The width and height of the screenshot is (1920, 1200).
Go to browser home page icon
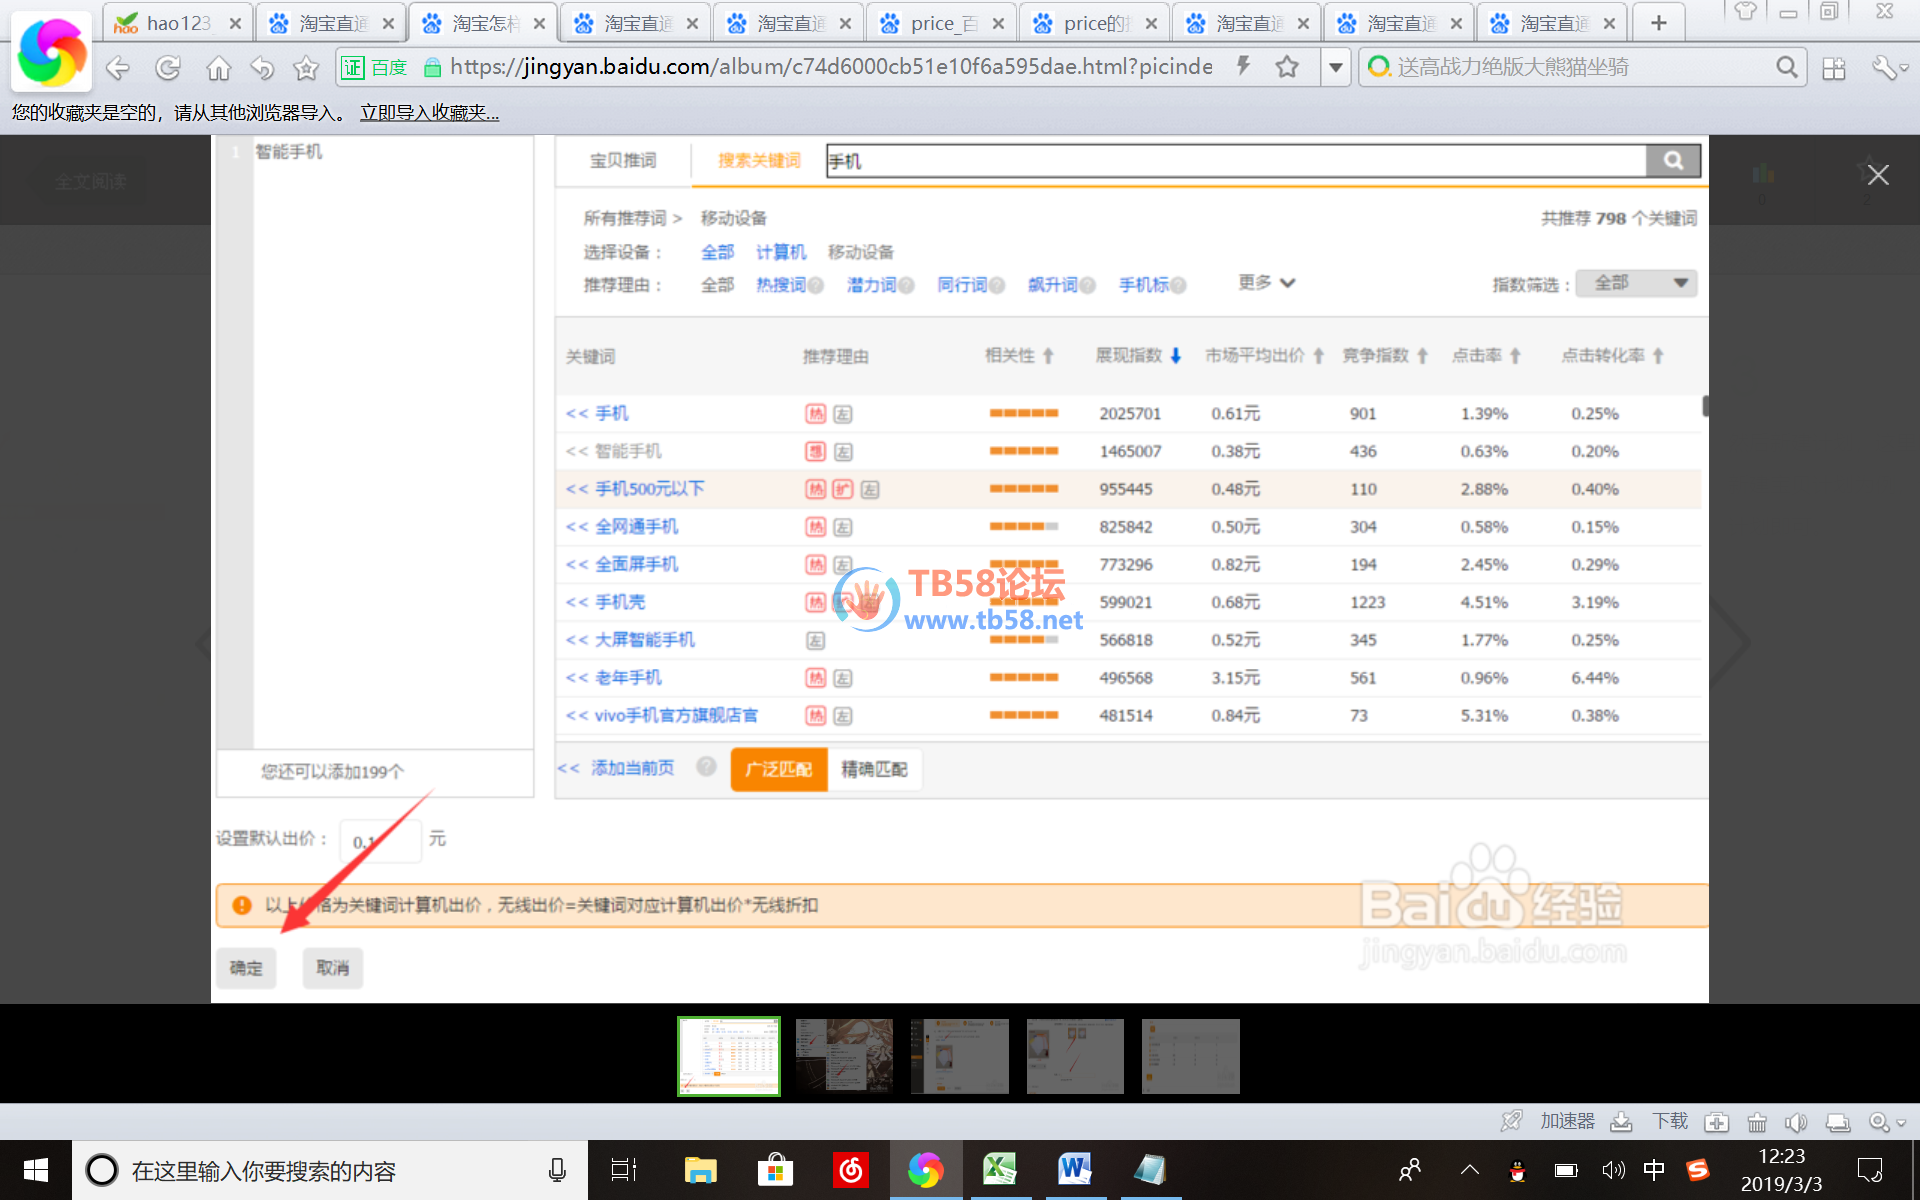point(218,68)
